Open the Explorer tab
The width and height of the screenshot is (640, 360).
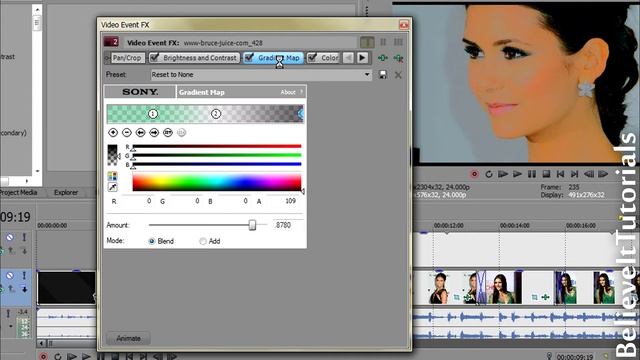[x=66, y=192]
